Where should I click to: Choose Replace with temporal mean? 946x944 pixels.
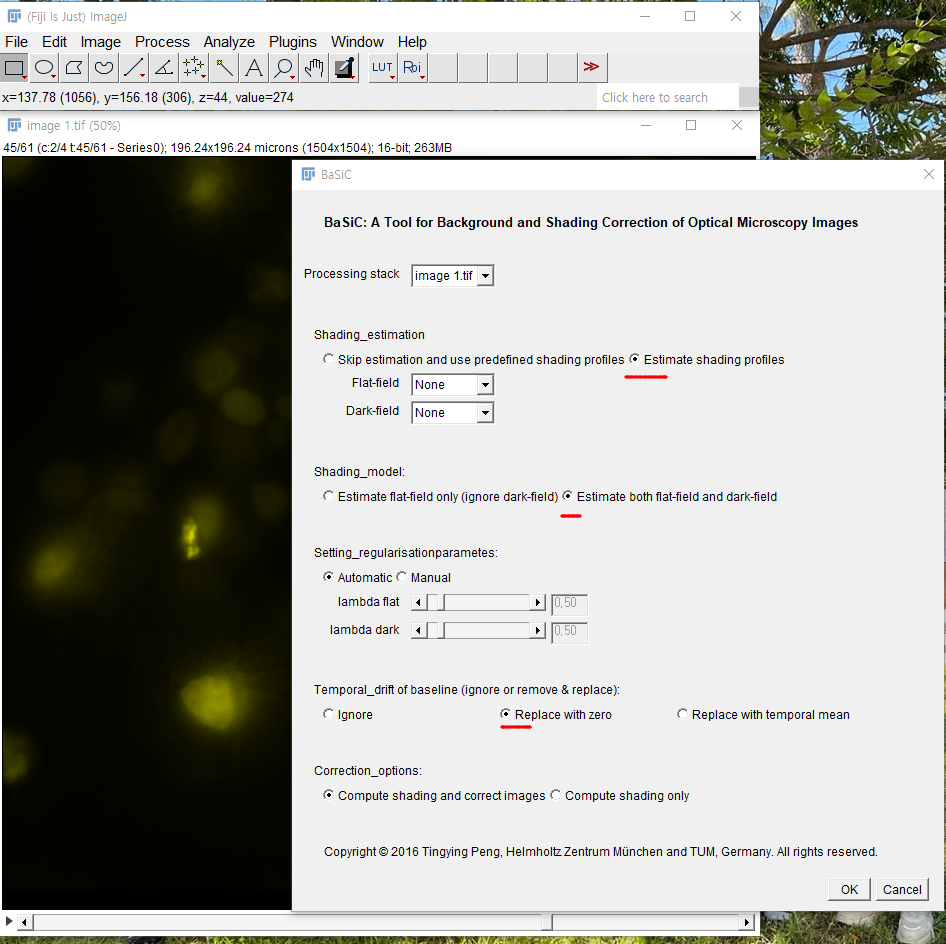click(682, 714)
